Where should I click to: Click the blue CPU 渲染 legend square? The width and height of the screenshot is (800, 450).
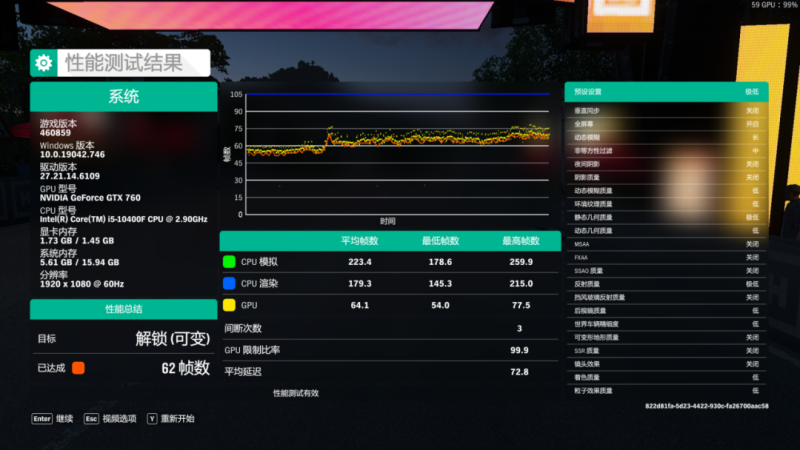pos(229,283)
